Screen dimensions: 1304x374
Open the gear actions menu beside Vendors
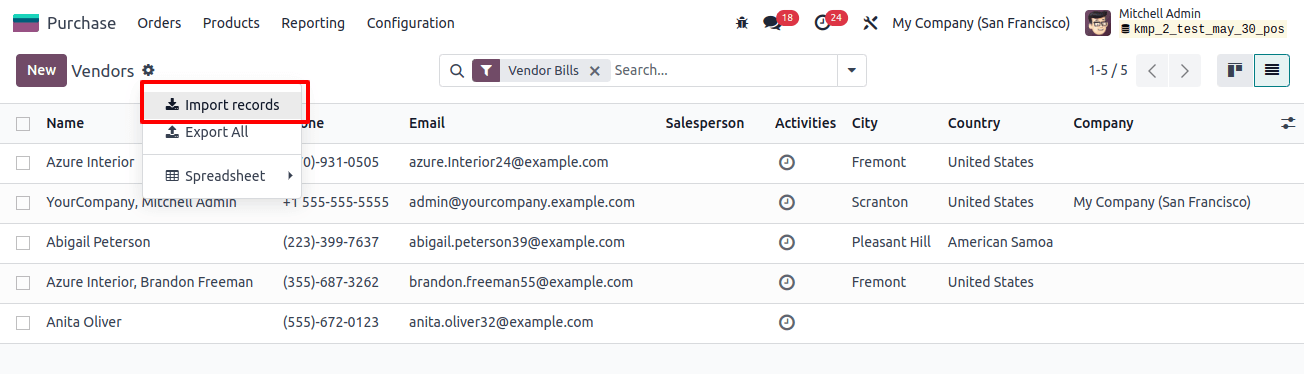click(148, 70)
